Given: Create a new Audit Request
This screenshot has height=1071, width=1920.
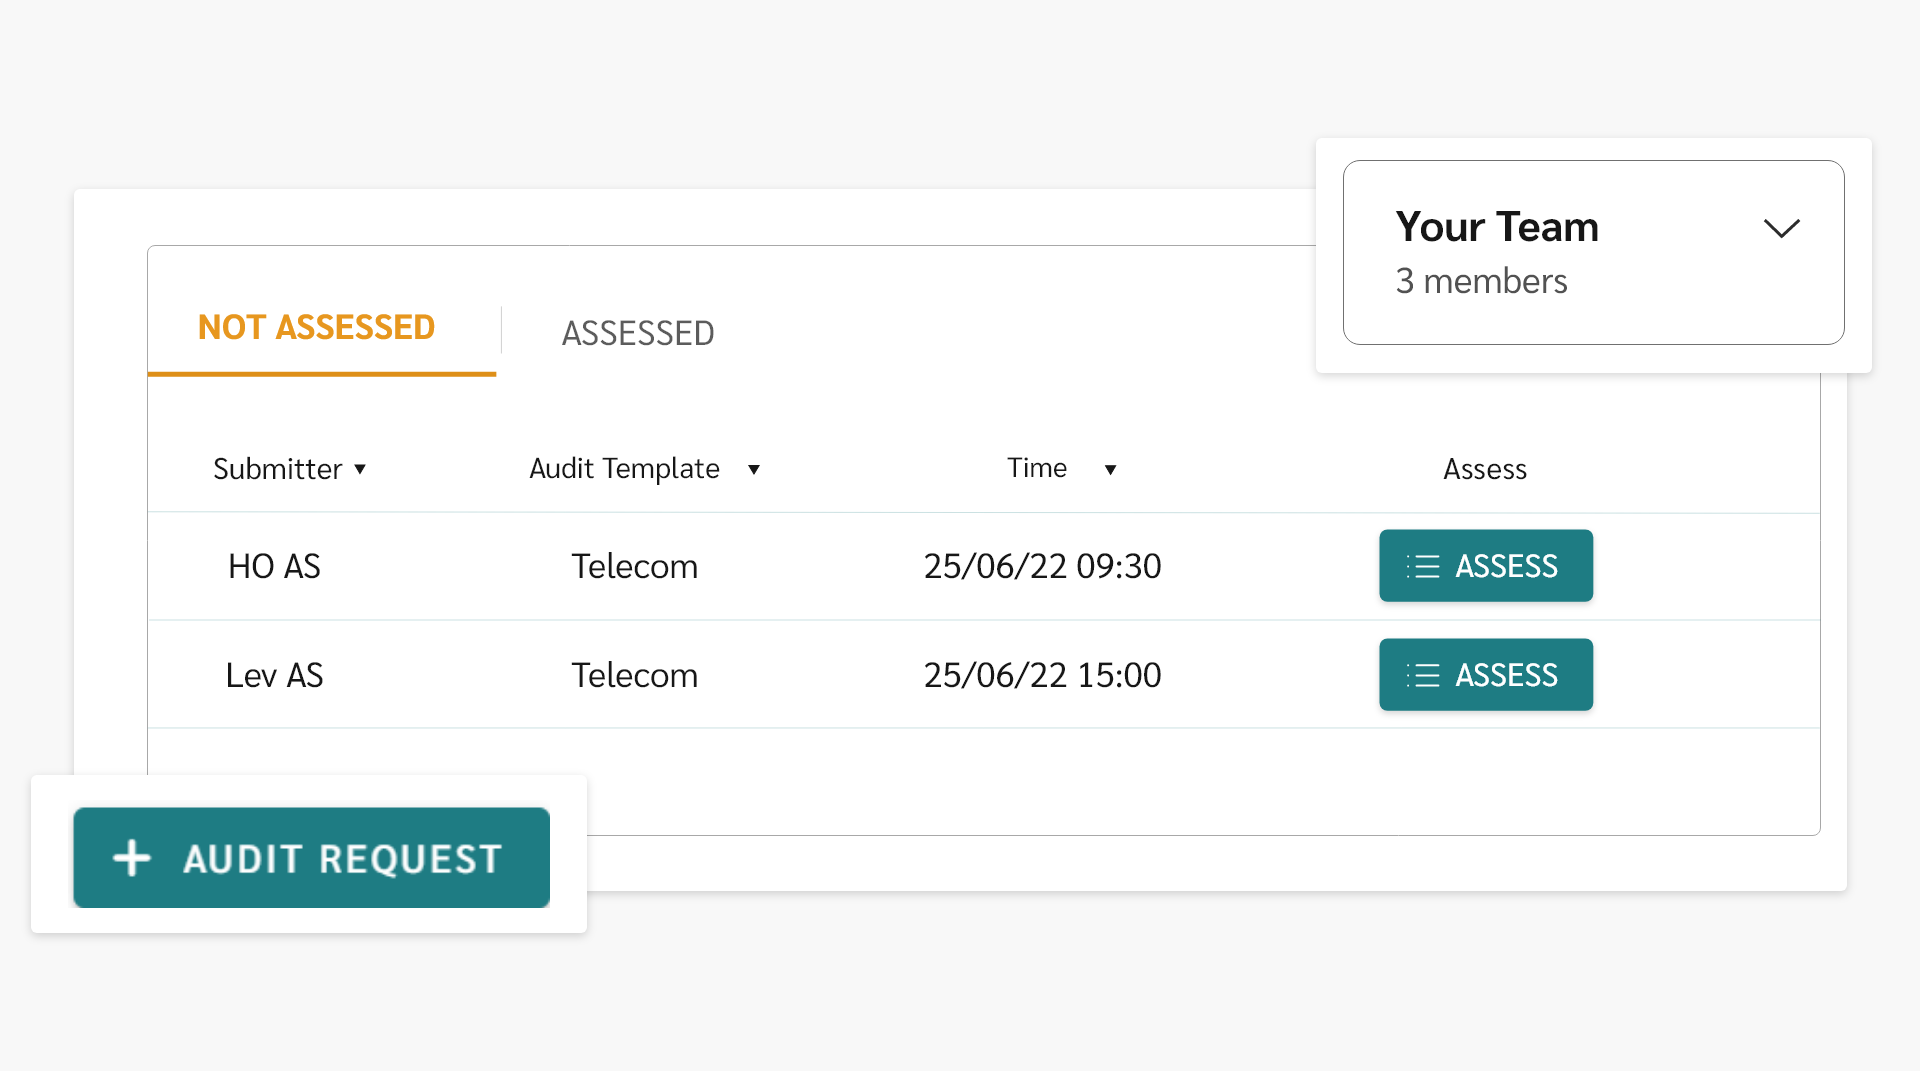Looking at the screenshot, I should coord(311,858).
